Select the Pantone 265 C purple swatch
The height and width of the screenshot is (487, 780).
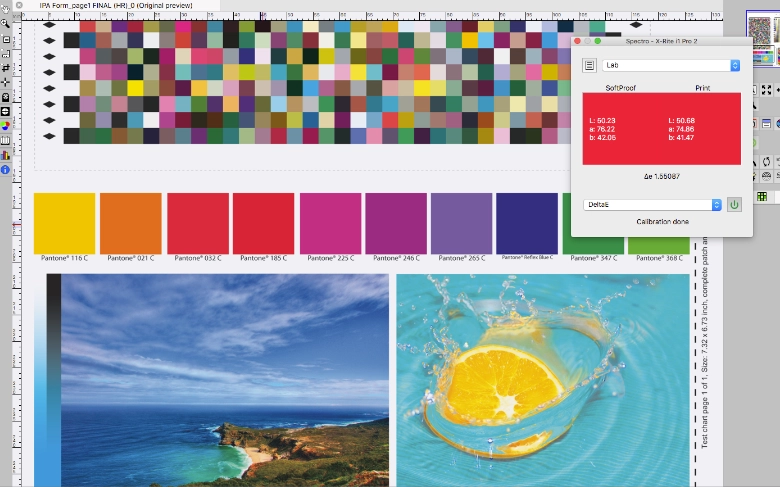(461, 223)
